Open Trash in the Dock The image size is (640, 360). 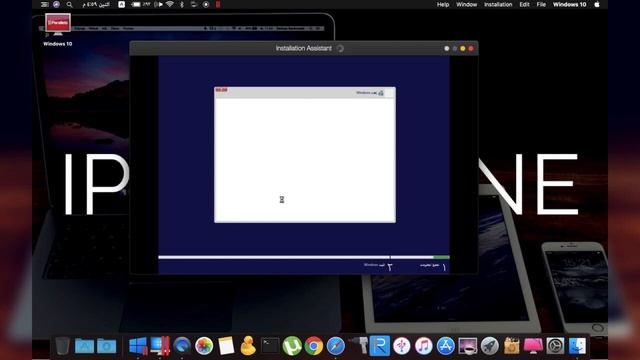point(62,346)
